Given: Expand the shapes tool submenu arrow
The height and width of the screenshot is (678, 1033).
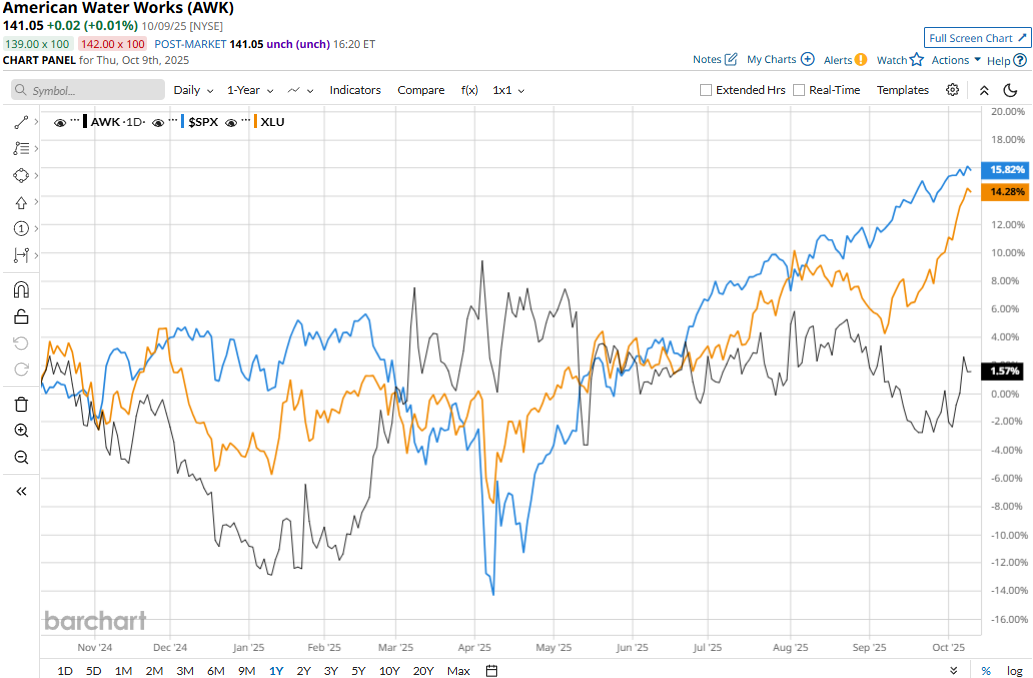Looking at the screenshot, I should (x=36, y=175).
